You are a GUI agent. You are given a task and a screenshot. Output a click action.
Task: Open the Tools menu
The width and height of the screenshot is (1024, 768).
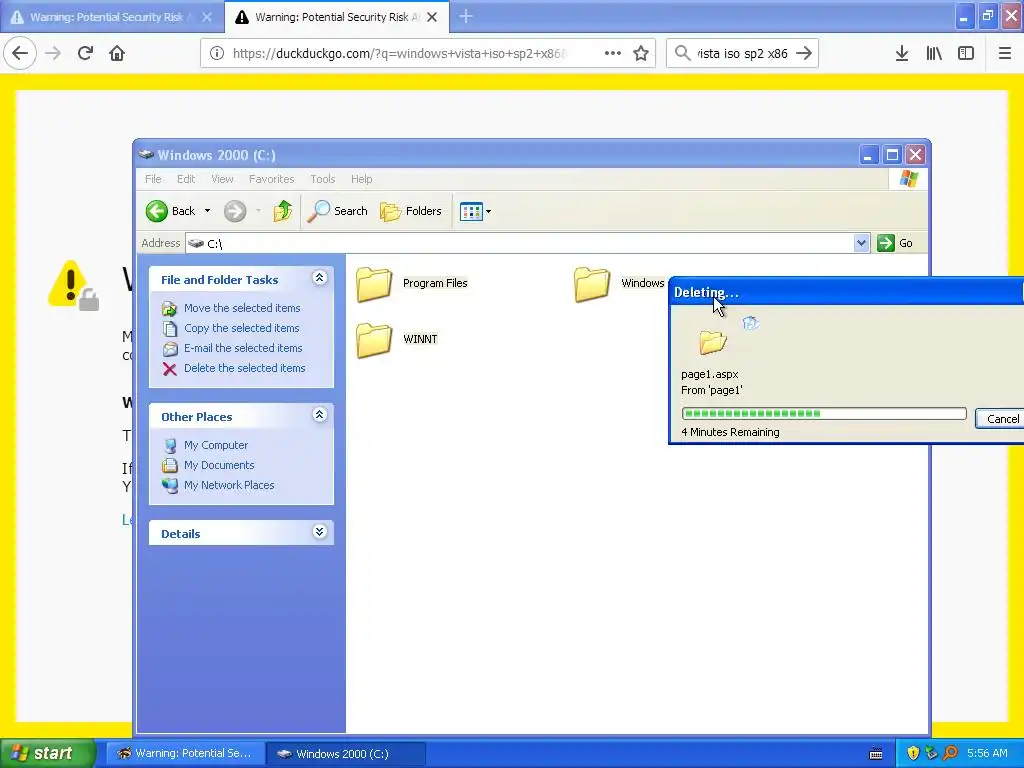[x=323, y=179]
